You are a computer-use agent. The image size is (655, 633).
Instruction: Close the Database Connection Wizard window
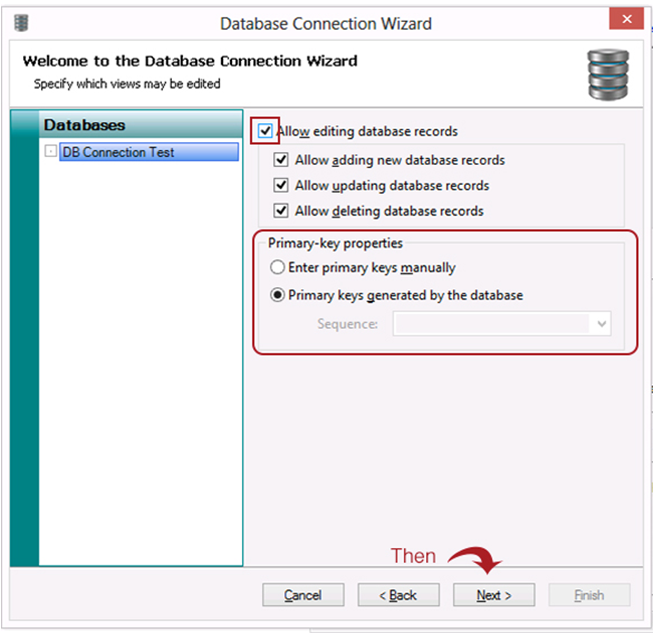click(626, 19)
